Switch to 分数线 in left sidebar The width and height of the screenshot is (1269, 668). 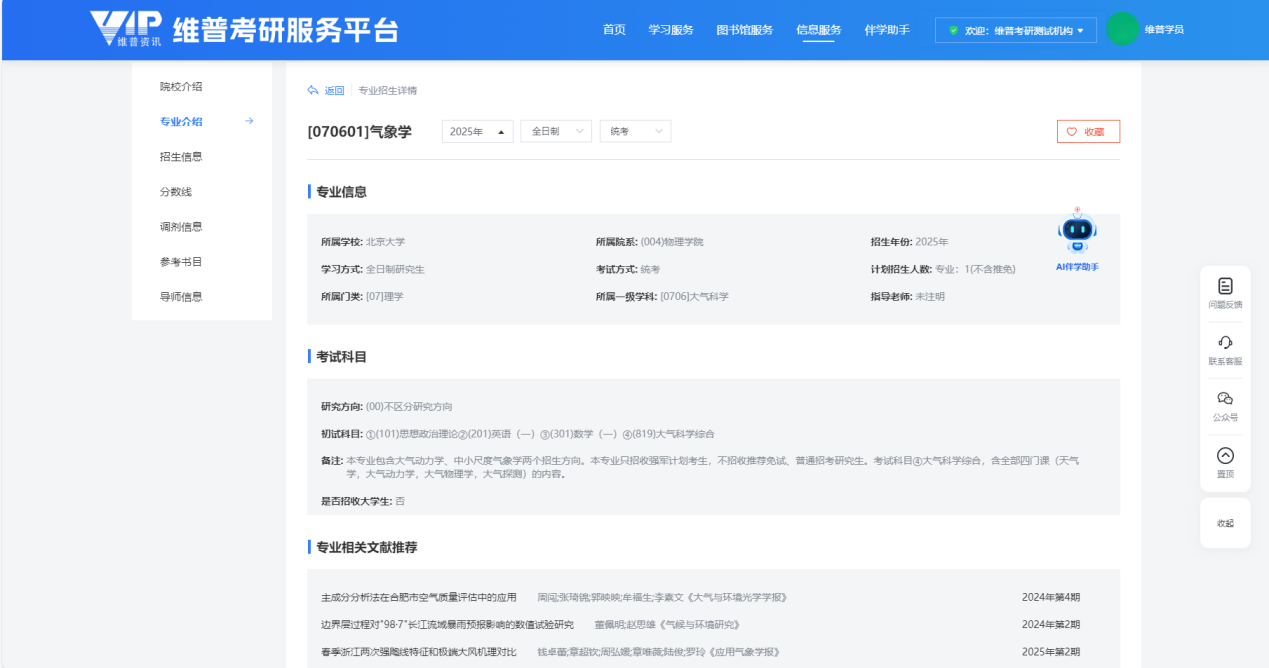pyautogui.click(x=175, y=192)
